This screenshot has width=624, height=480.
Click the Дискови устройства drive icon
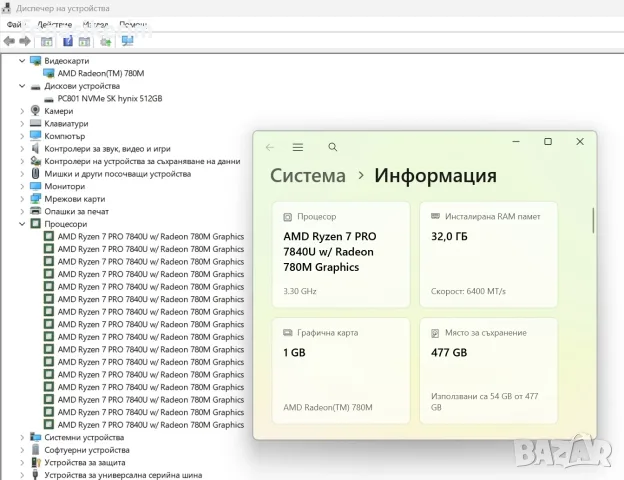35,87
